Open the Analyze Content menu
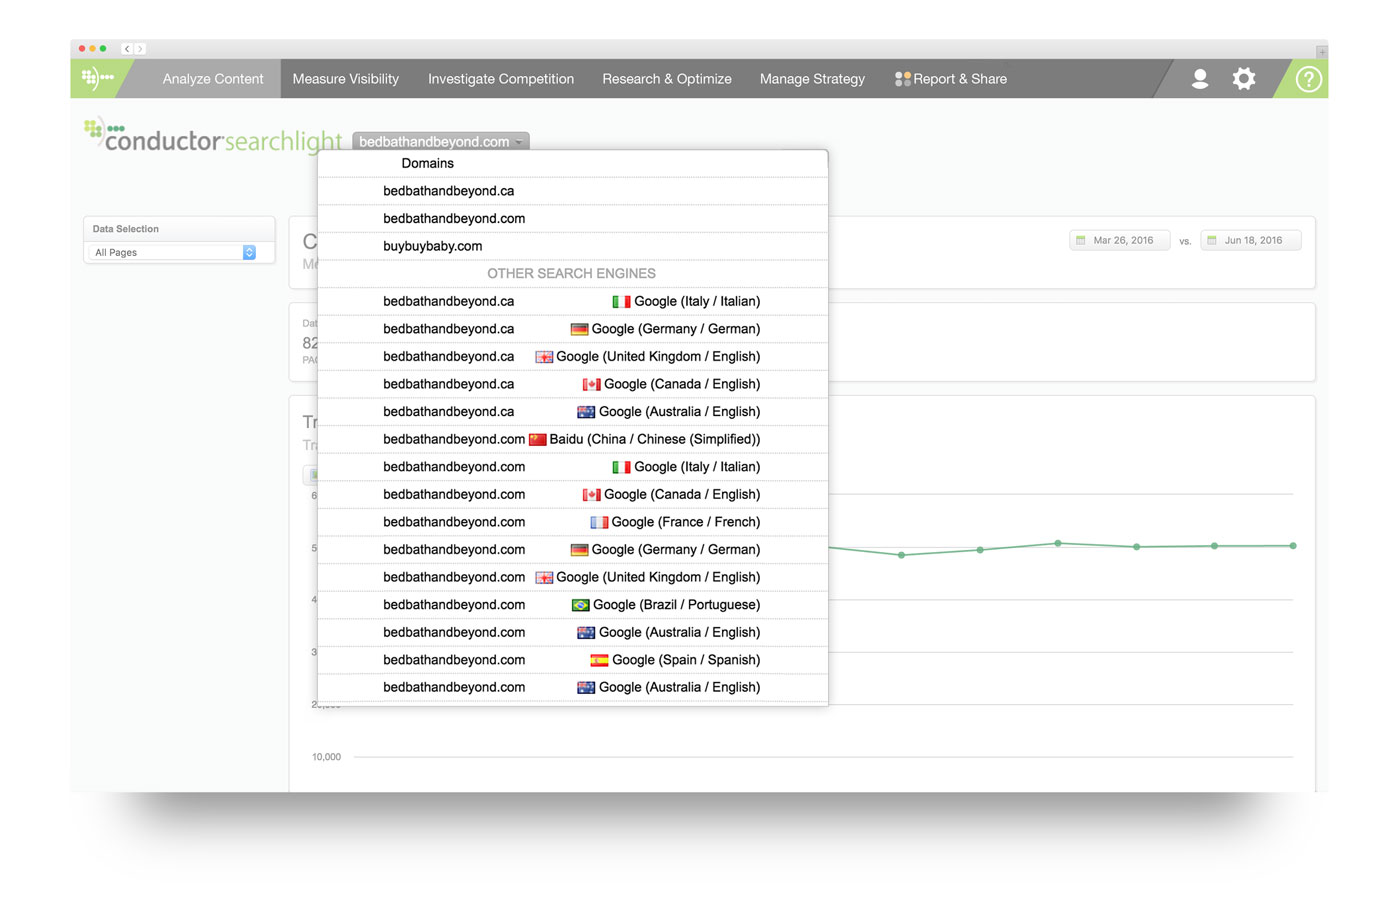The image size is (1400, 913). 213,79
